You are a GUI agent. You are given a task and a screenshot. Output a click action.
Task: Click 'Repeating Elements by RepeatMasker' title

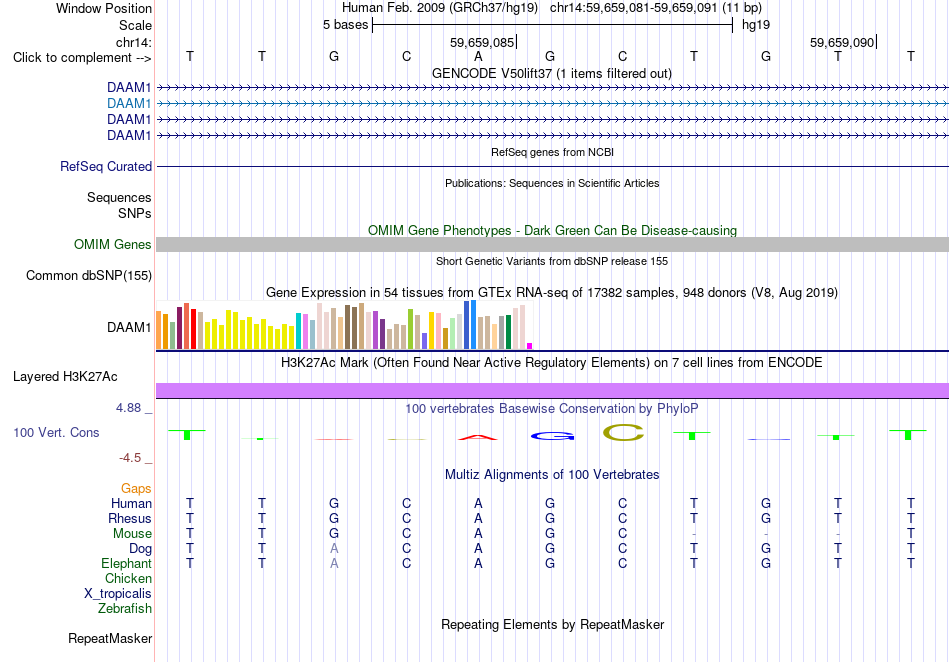(552, 624)
